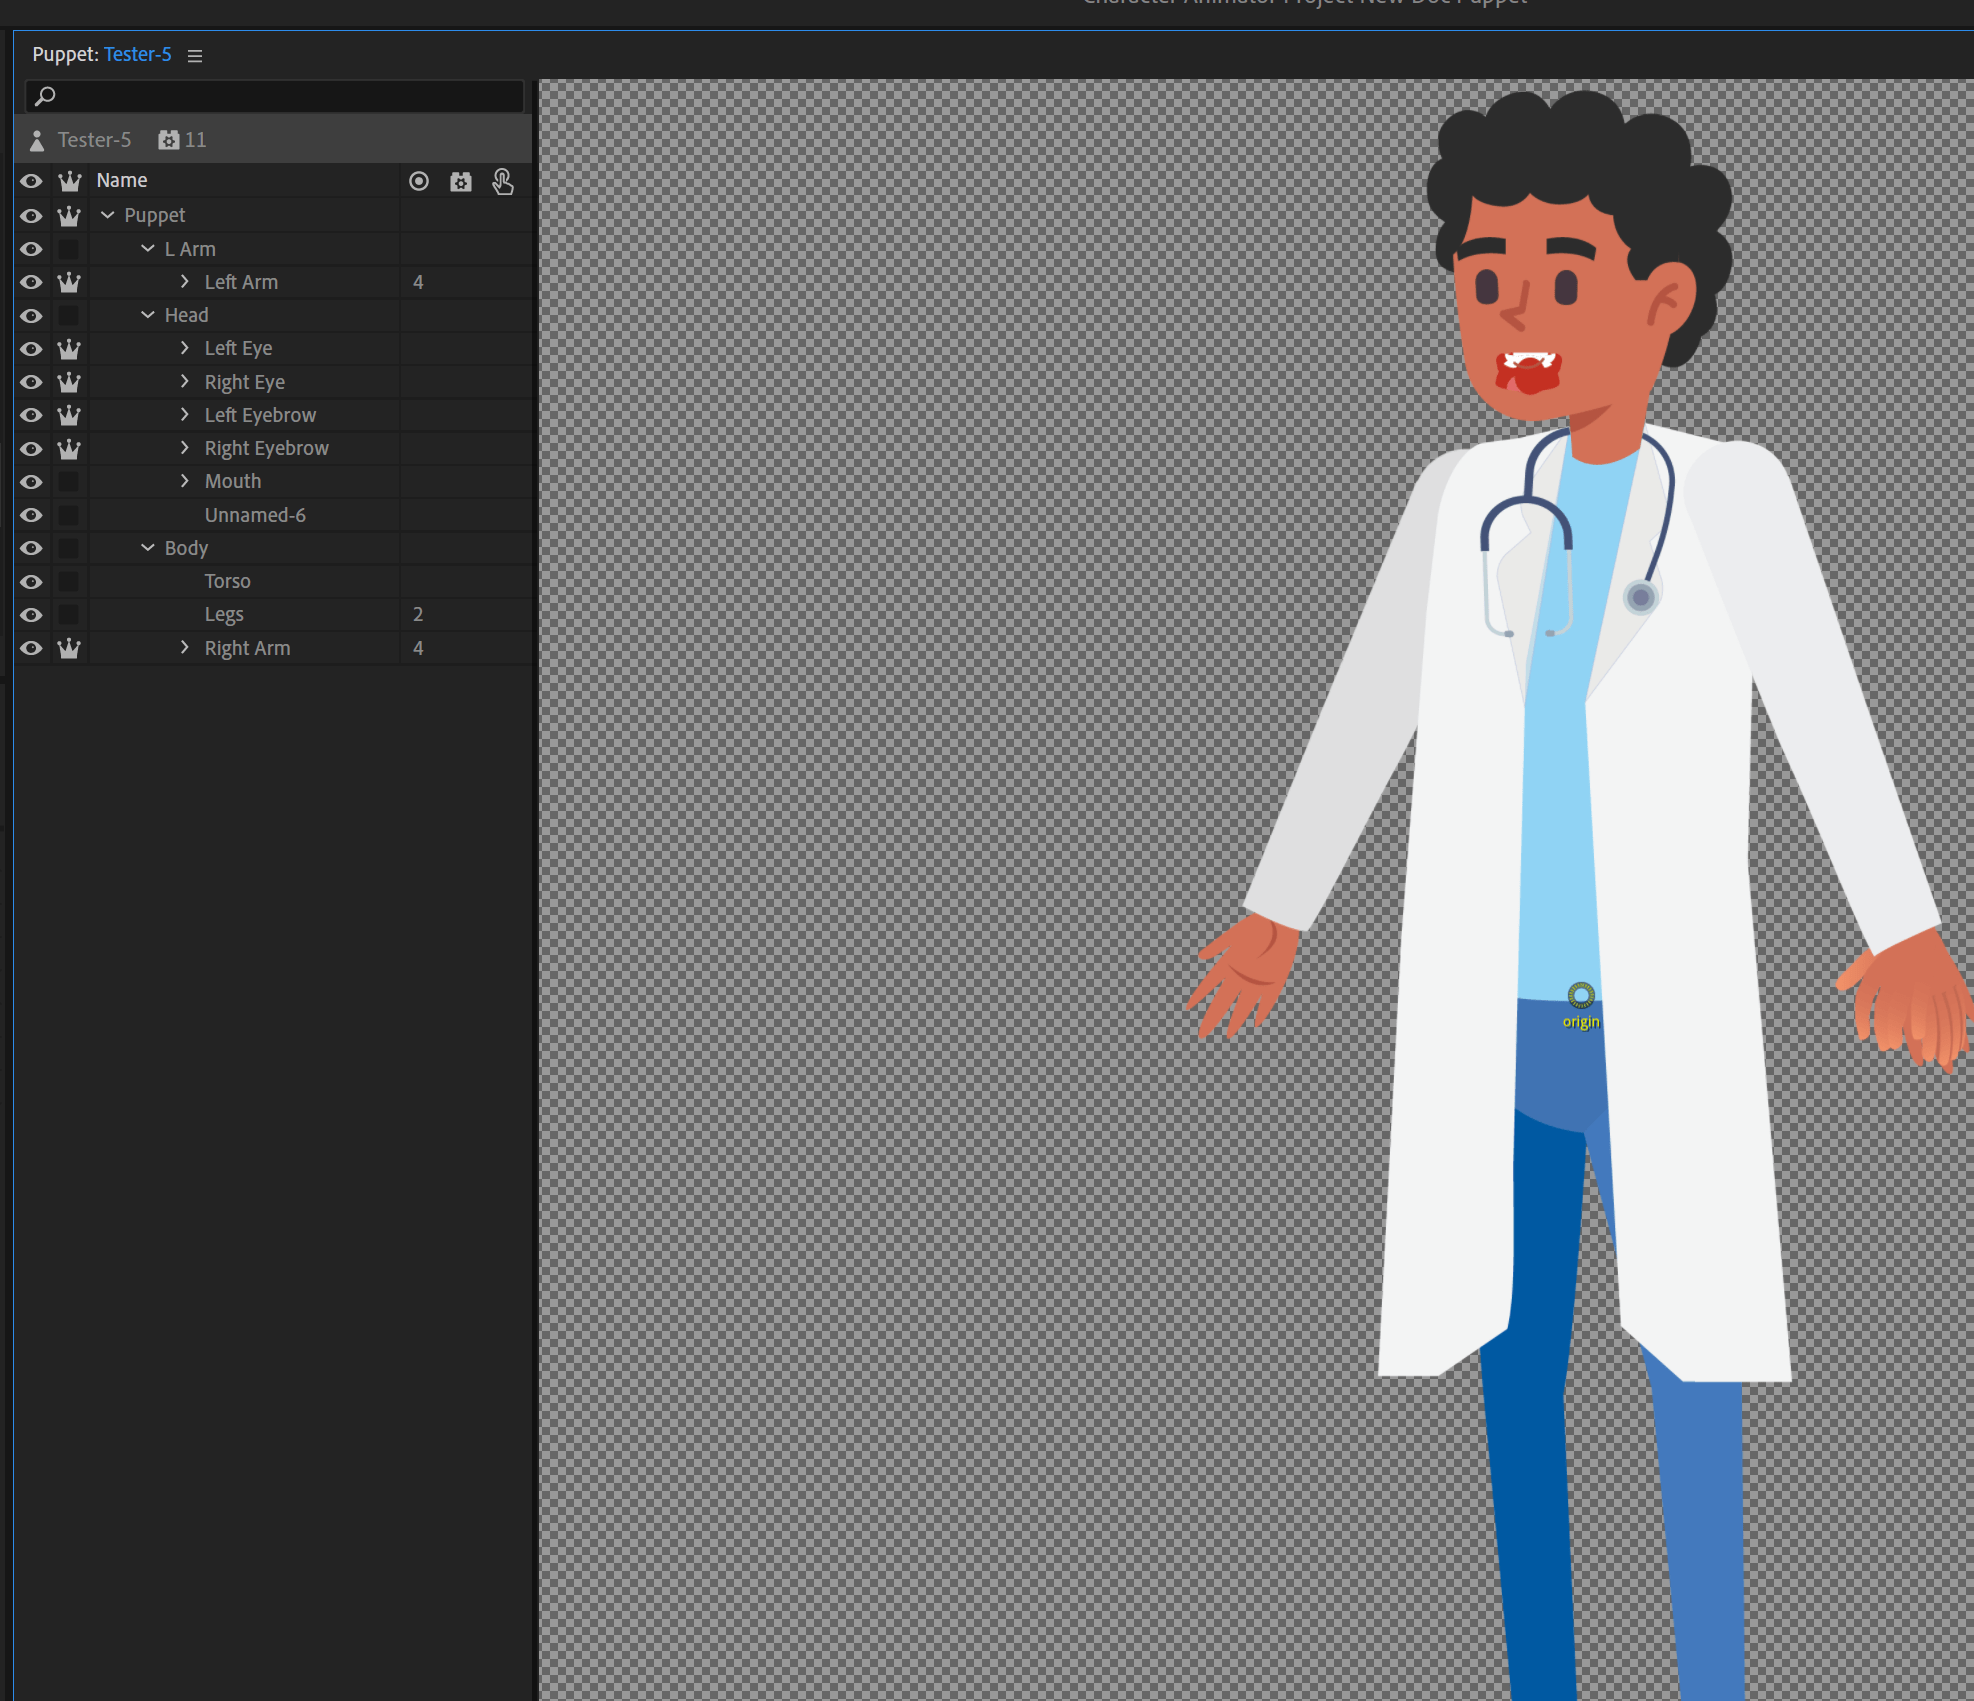Collapse the Head group
This screenshot has width=1974, height=1701.
(x=147, y=314)
